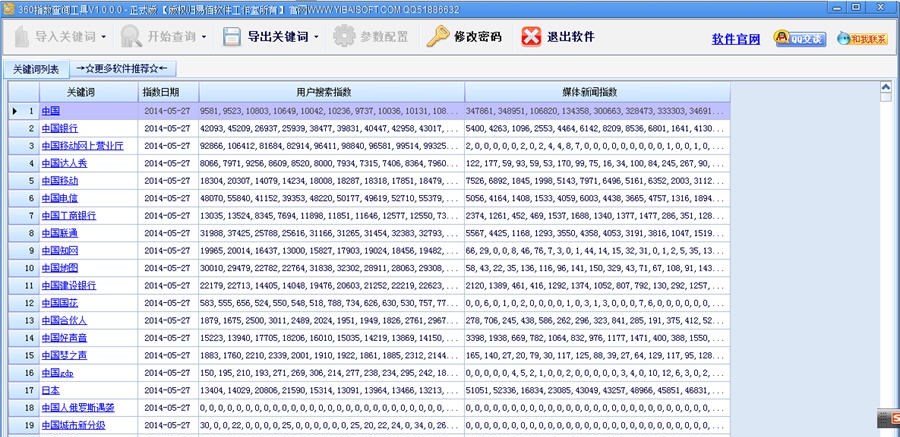This screenshot has height=437, width=900.
Task: Open the 更多软件推荐 tab
Action: coord(123,68)
